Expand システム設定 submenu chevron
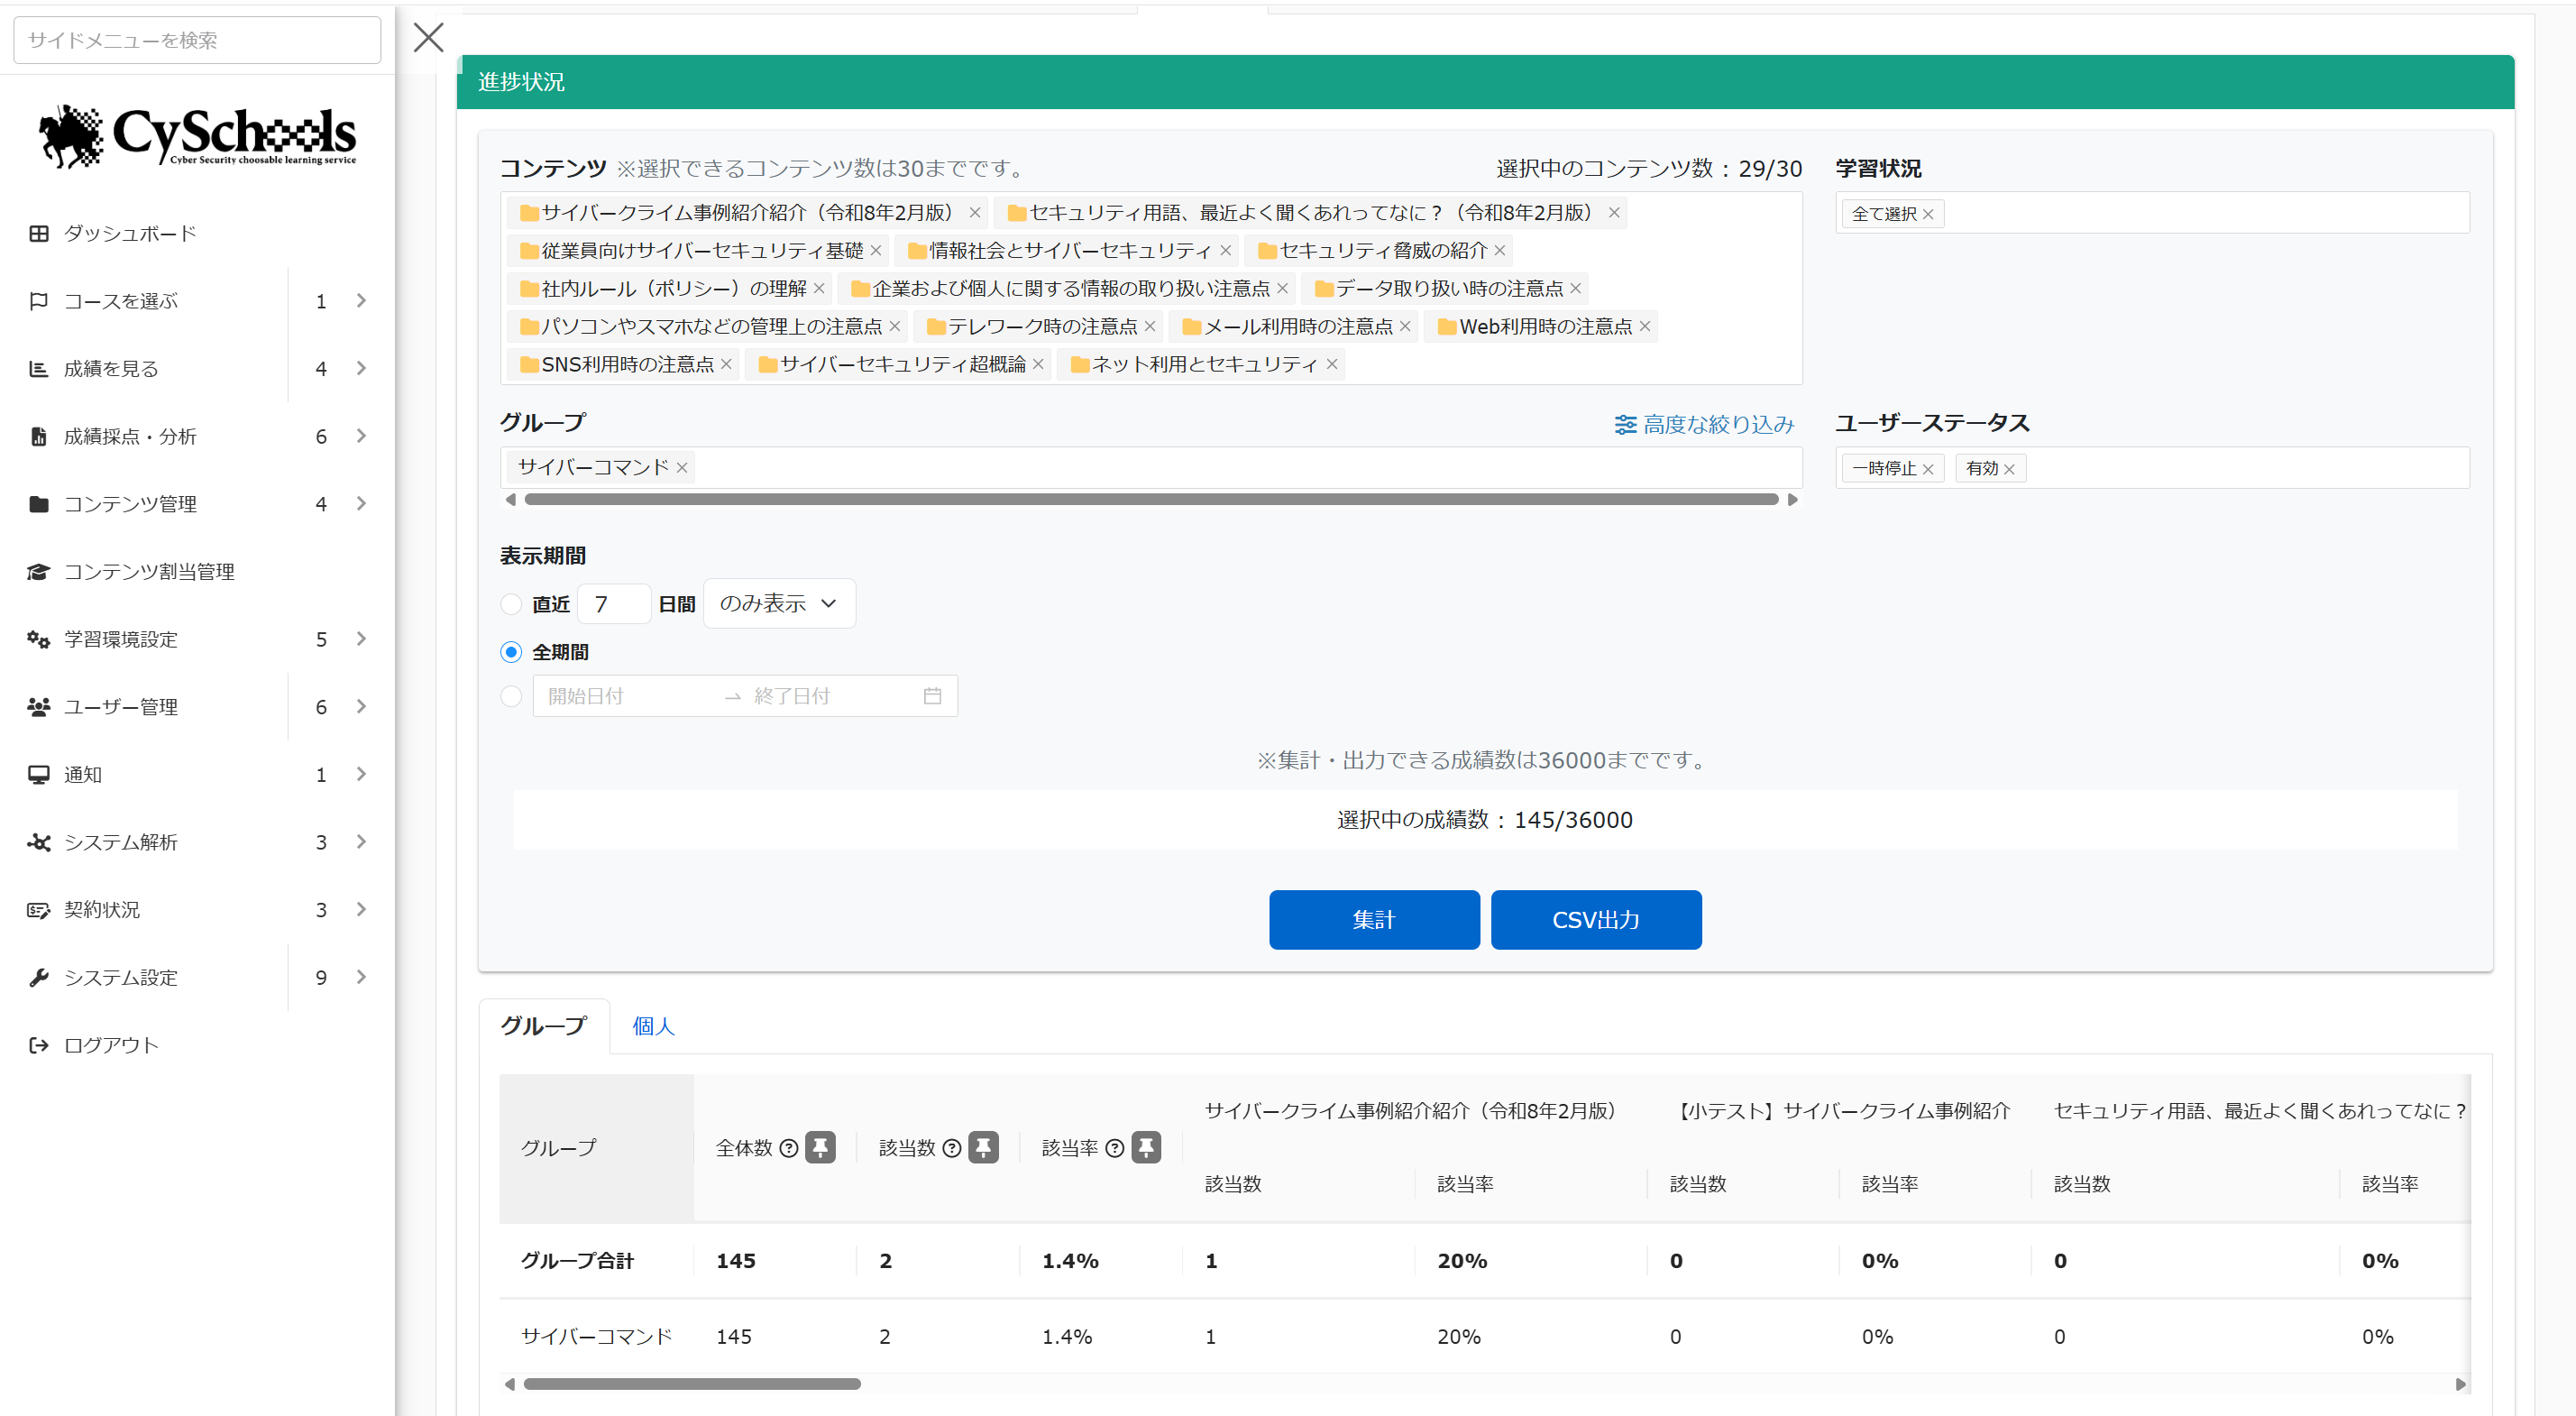Viewport: 2576px width, 1416px height. (x=362, y=977)
